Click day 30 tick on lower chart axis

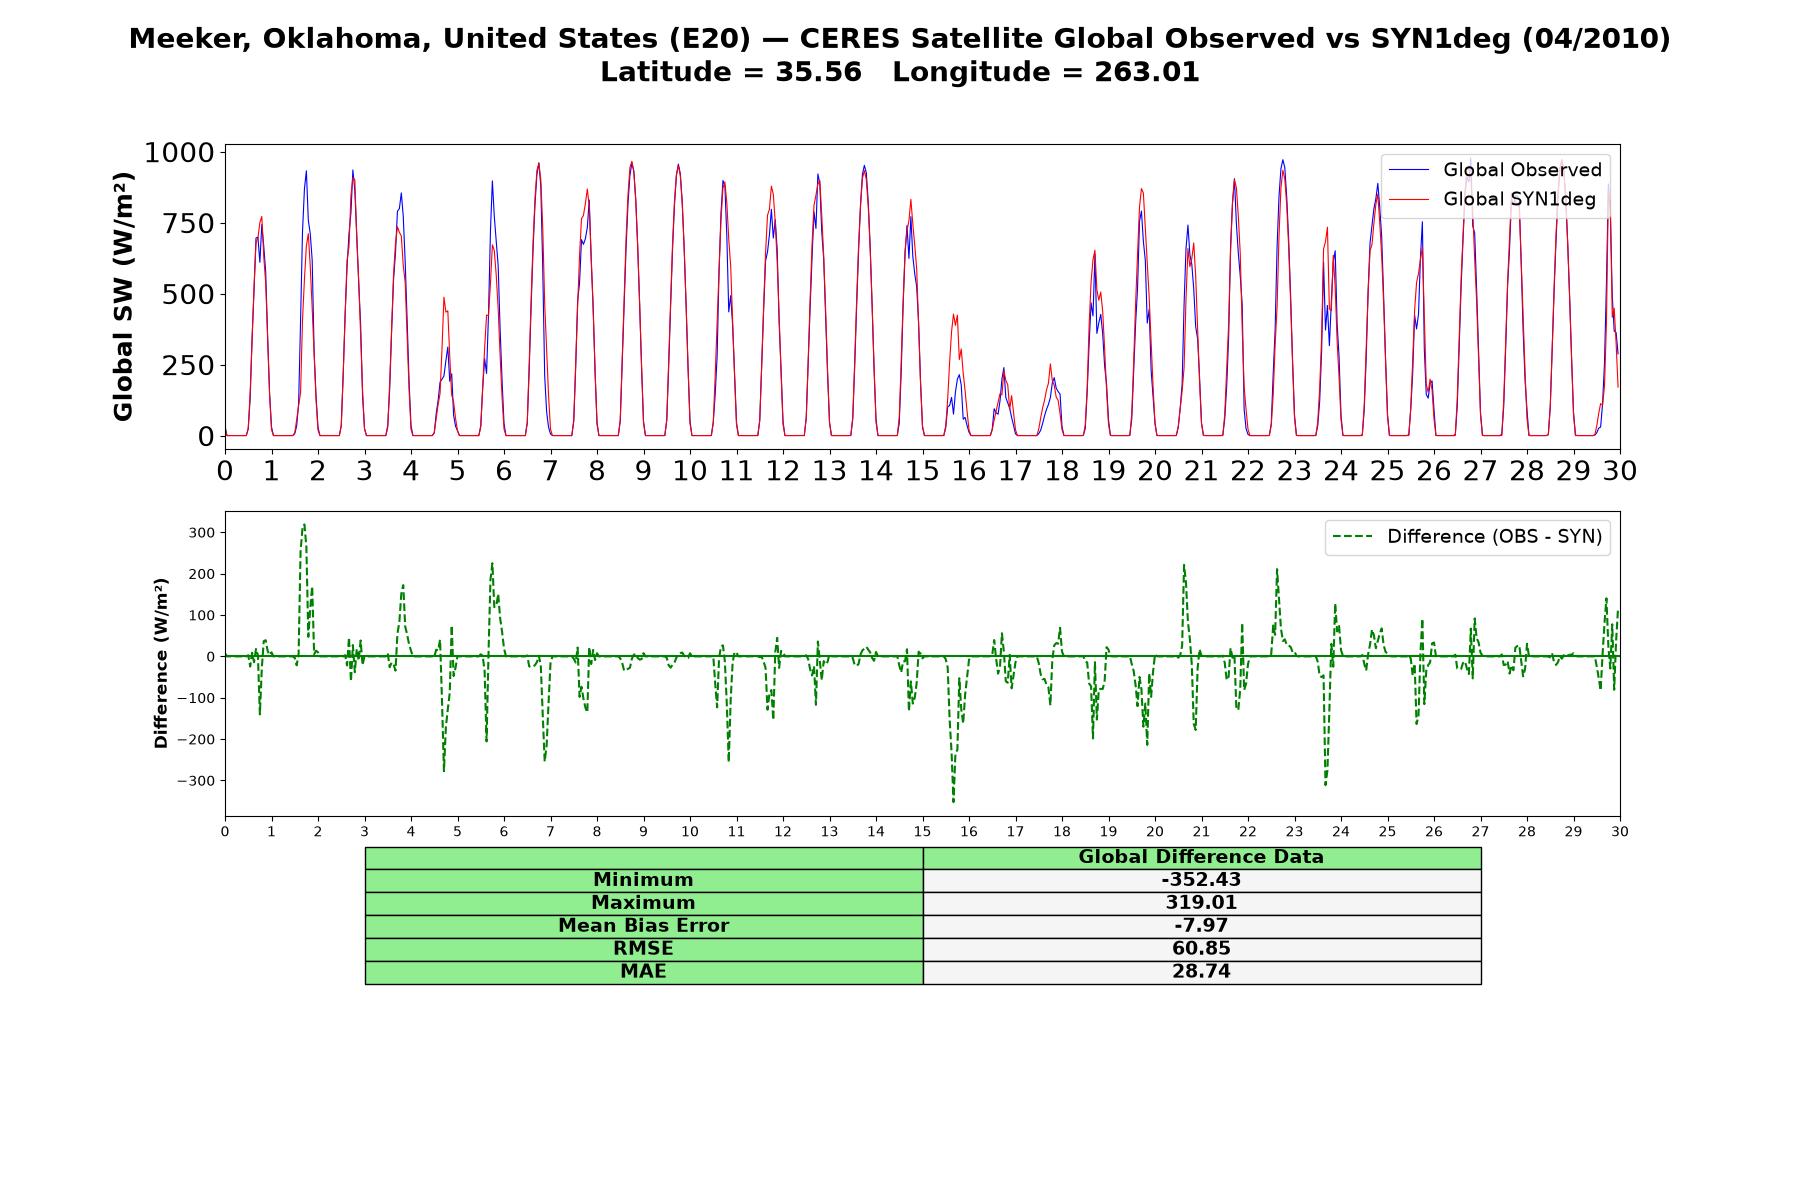pos(1620,831)
